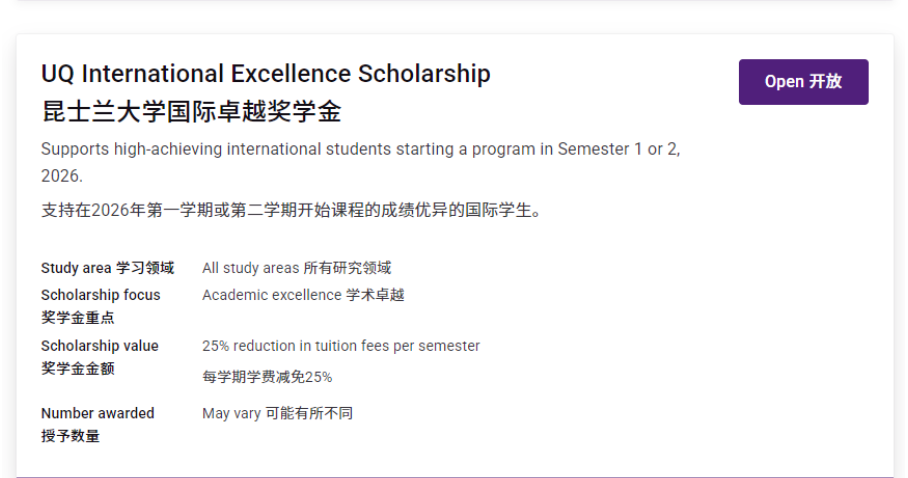The width and height of the screenshot is (908, 478).
Task: Select the Academic excellence 学术卓越 value
Action: point(303,295)
